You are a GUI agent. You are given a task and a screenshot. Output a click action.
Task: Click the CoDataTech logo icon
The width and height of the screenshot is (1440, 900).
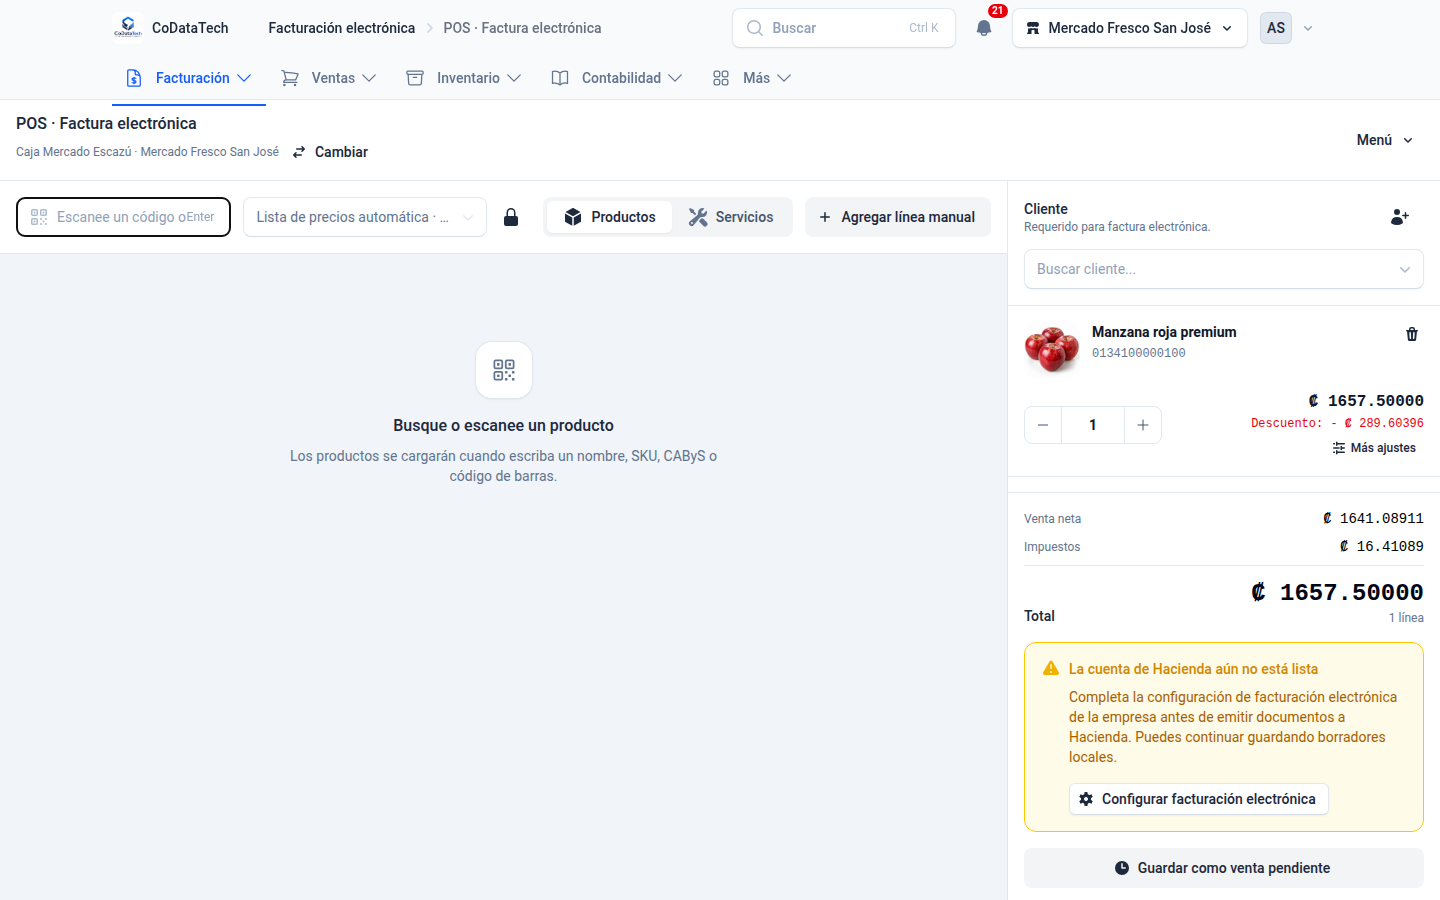(x=127, y=28)
